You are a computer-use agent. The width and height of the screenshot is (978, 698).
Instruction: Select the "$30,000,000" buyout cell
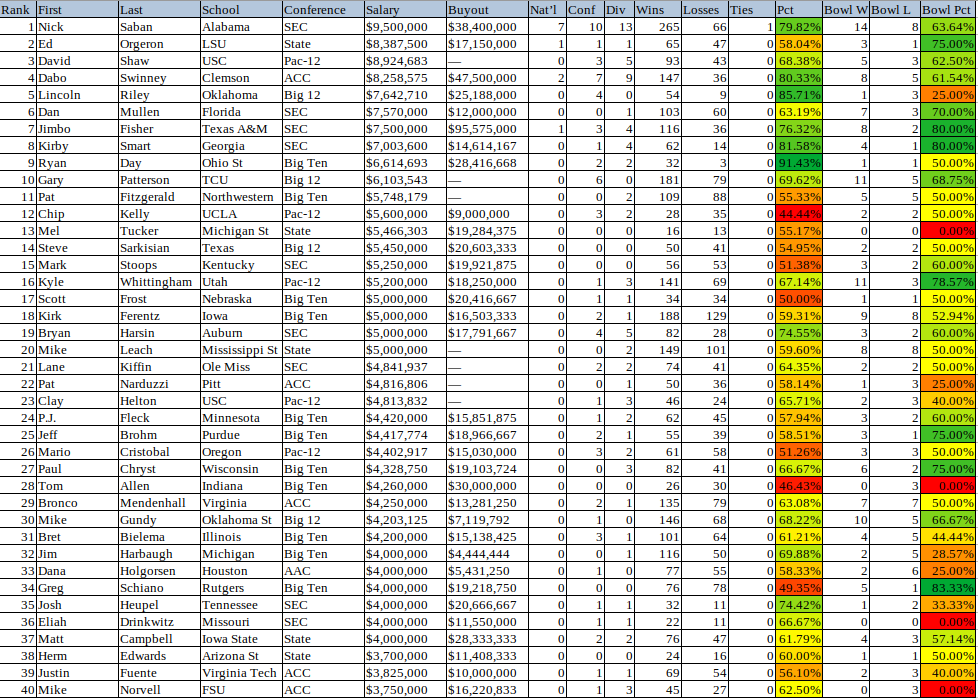tap(487, 485)
